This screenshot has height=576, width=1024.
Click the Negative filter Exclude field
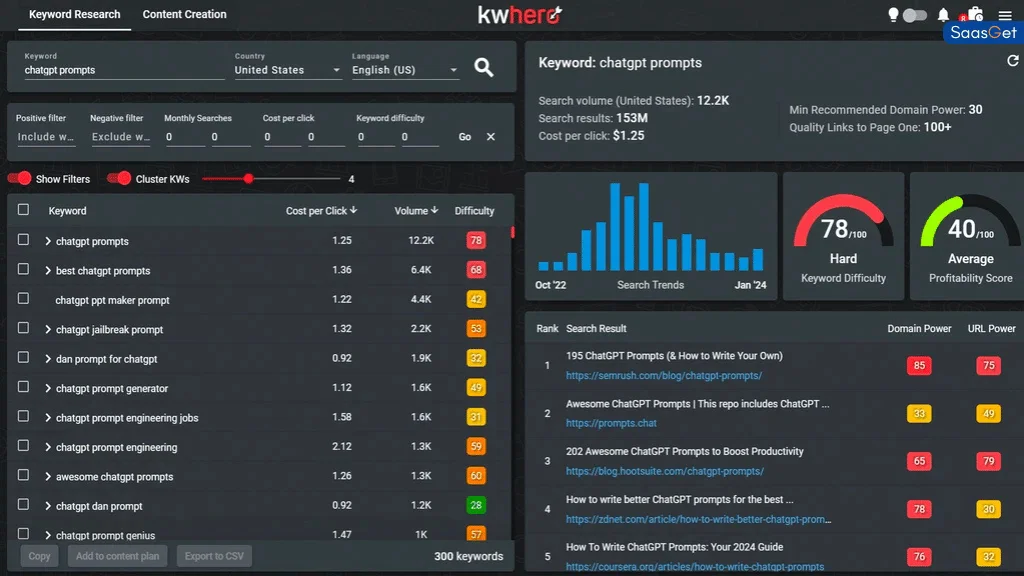pyautogui.click(x=121, y=136)
